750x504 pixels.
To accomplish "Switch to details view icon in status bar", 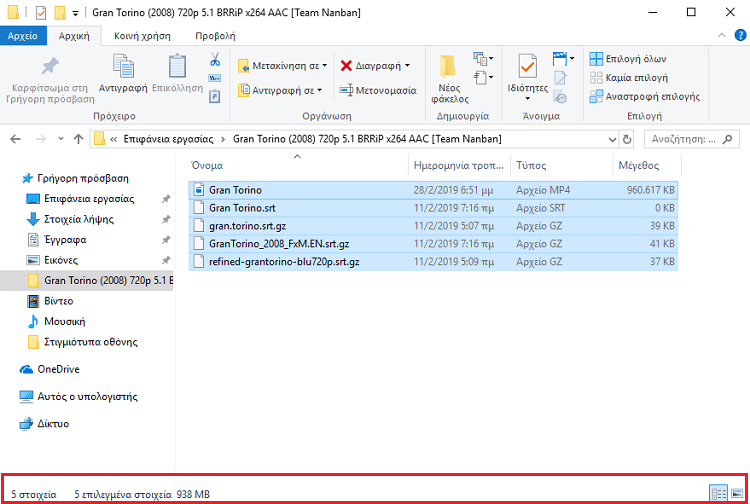I will [x=718, y=493].
